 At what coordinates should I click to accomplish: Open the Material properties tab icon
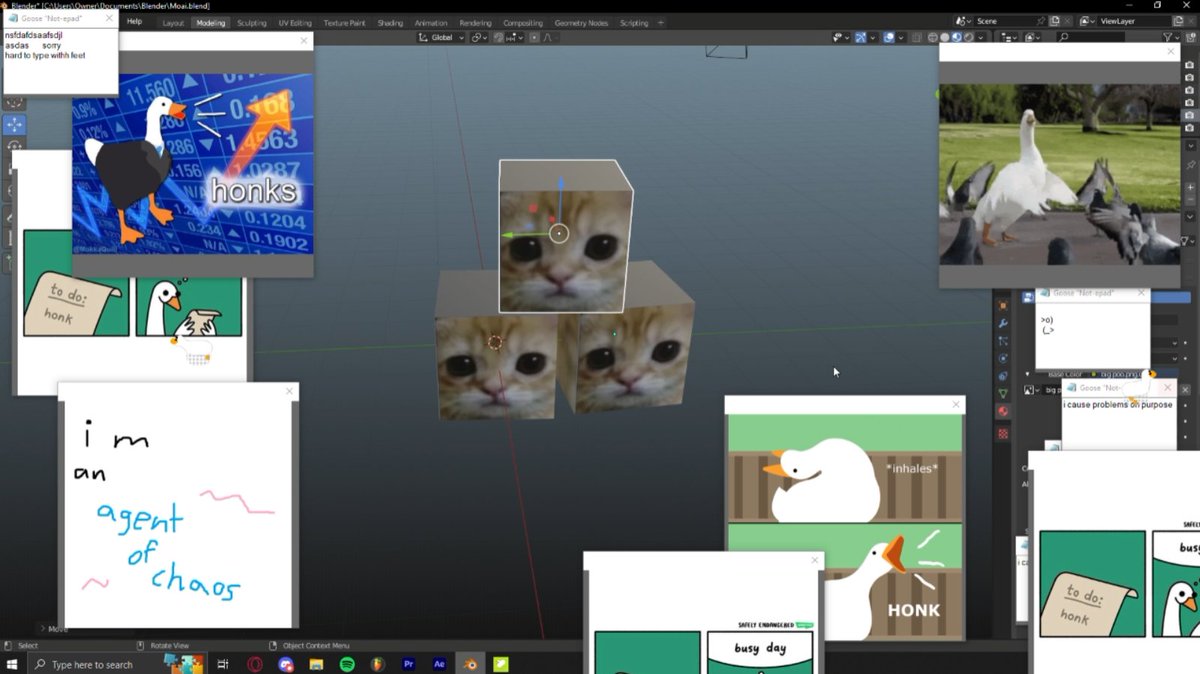click(x=1003, y=411)
